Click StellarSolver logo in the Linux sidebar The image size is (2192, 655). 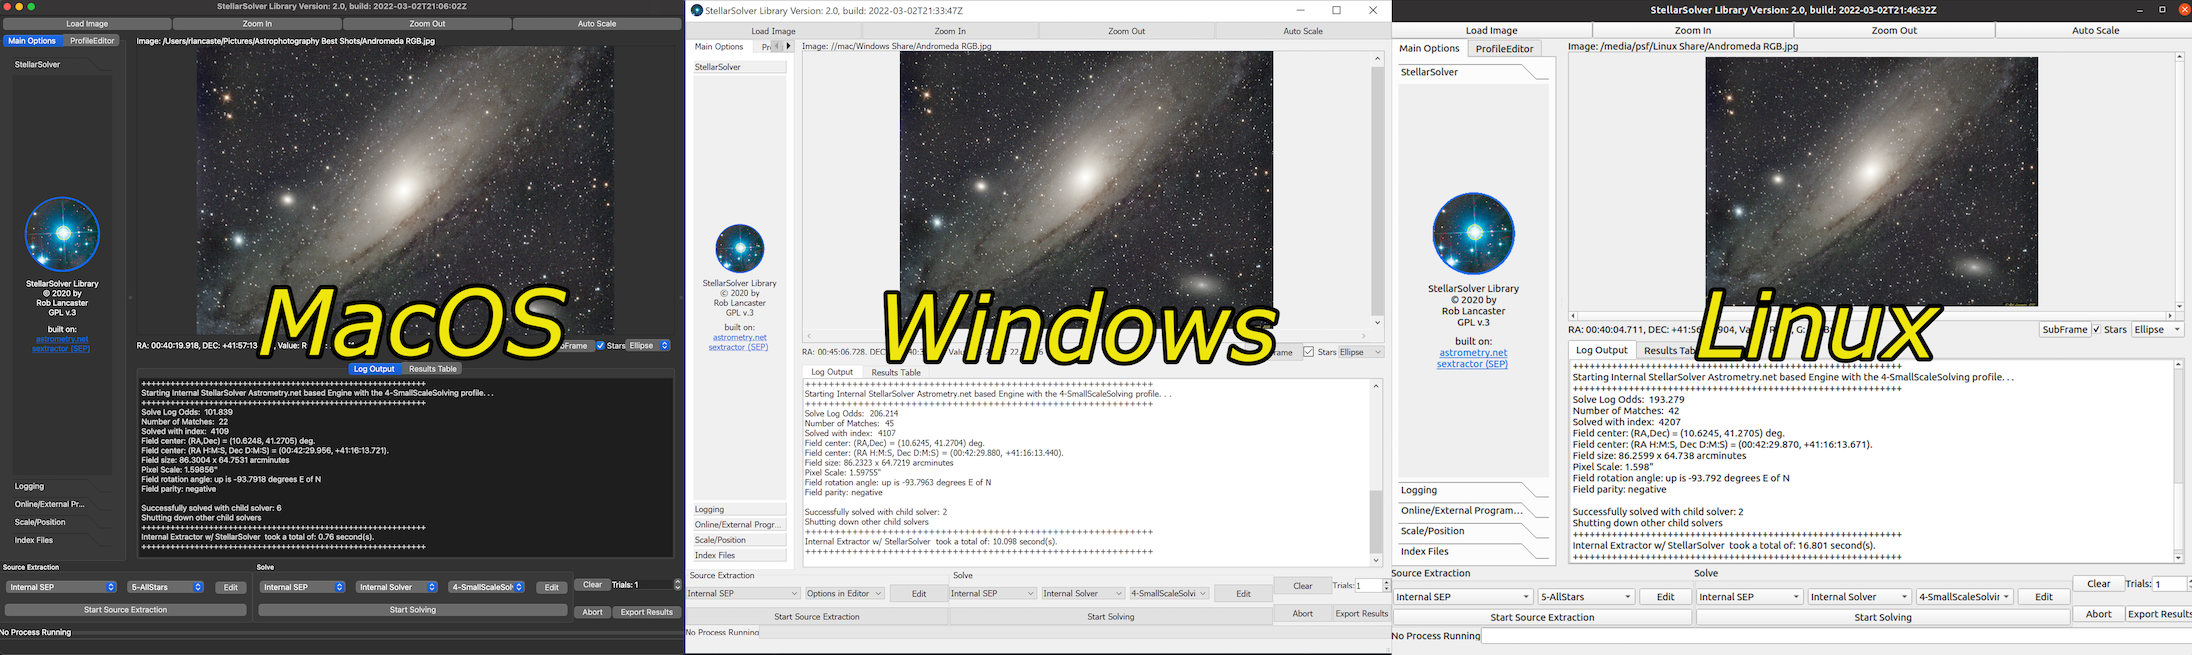(x=1473, y=234)
